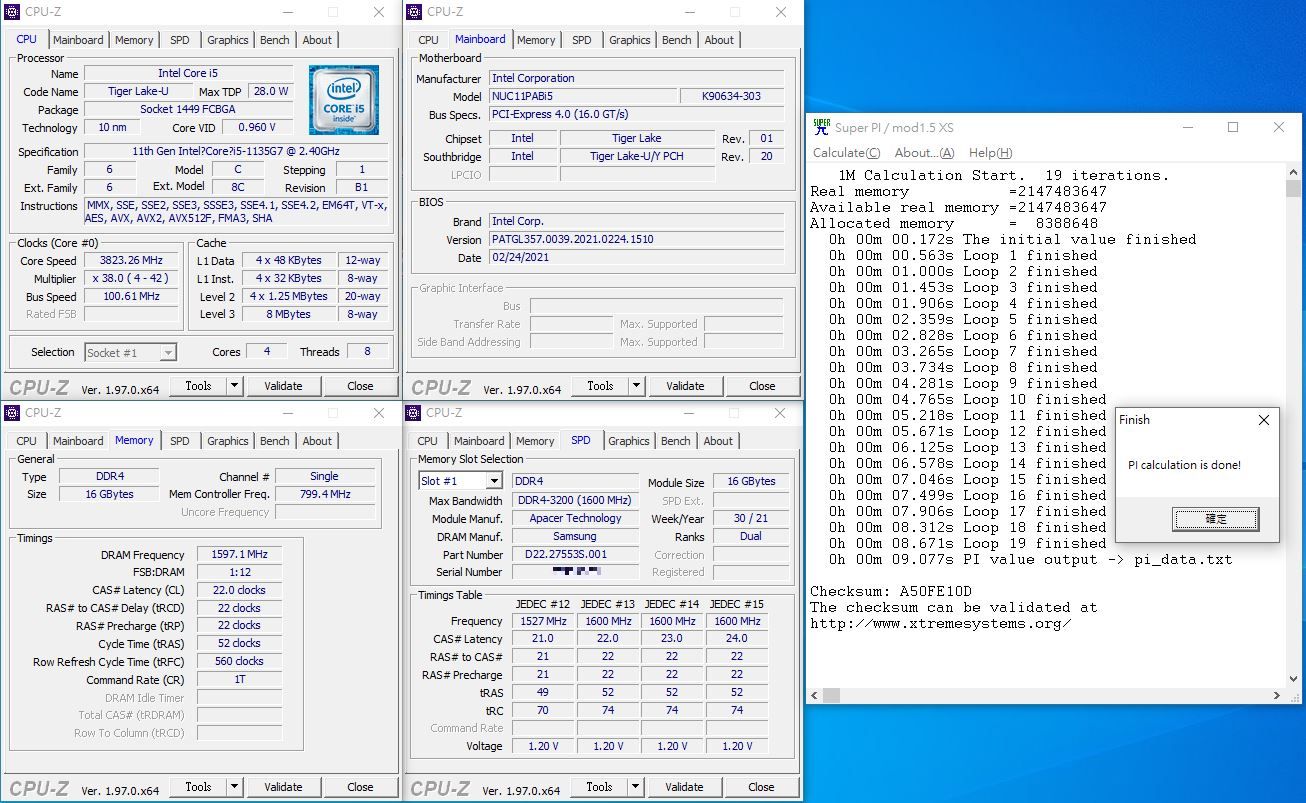
Task: Switch to the Graphics tab in the CPU tab window
Action: click(228, 40)
